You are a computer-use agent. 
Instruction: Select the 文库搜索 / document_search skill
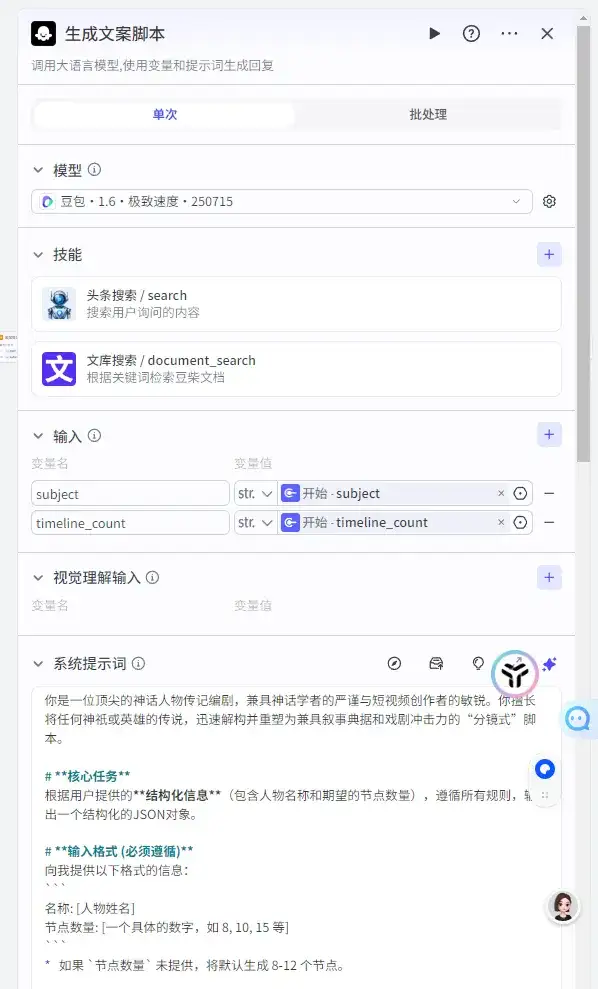[296, 369]
